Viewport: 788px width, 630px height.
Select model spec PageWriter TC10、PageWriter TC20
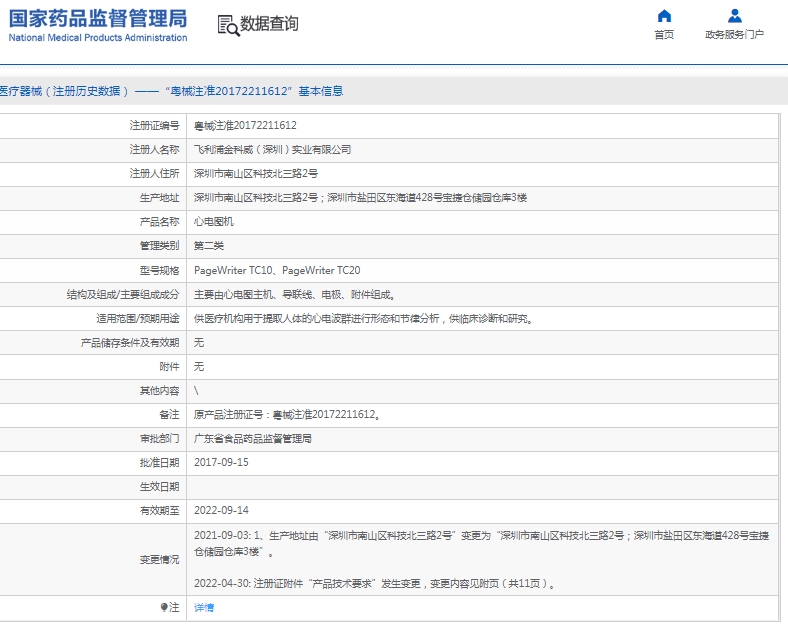[x=277, y=270]
